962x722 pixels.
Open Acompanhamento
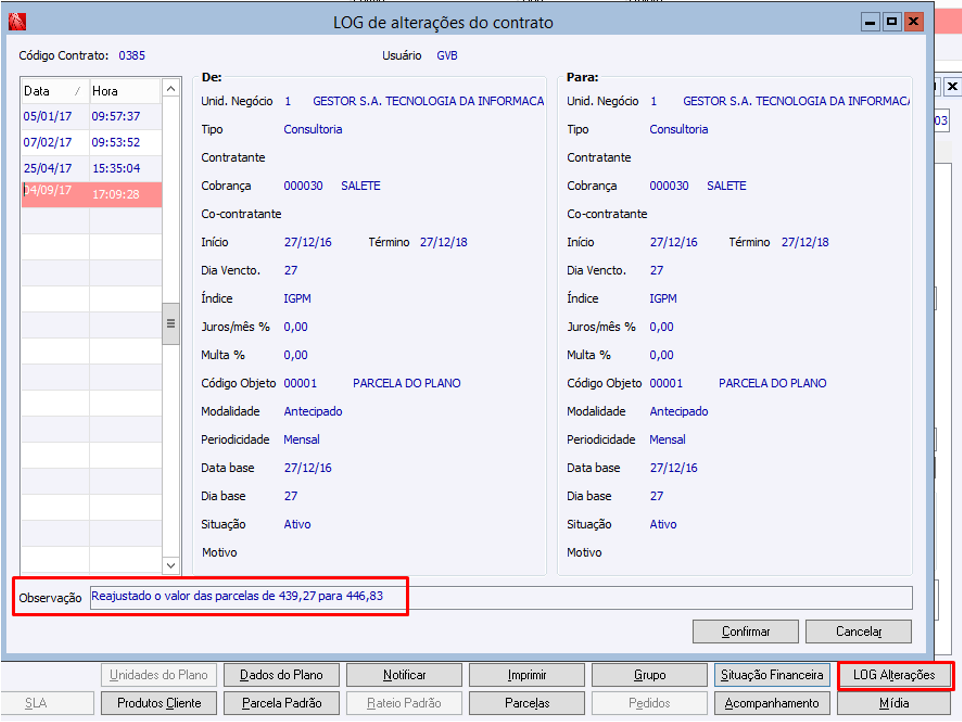point(772,703)
